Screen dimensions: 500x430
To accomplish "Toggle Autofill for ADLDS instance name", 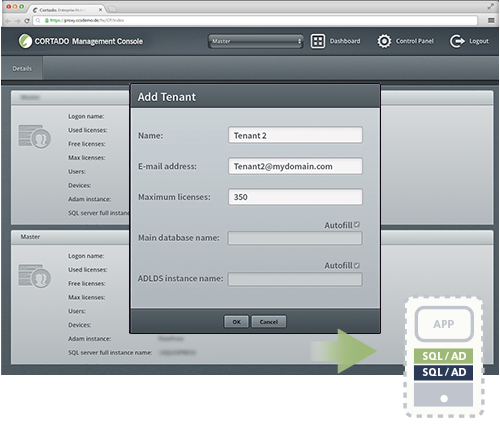I will point(357,265).
